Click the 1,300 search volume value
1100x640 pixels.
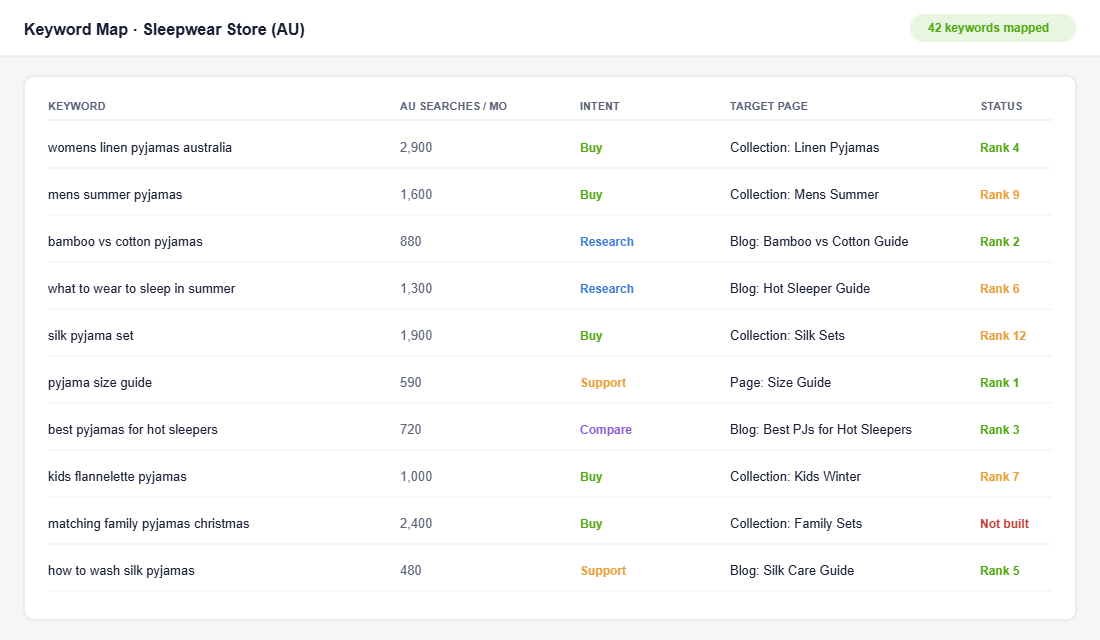coord(416,288)
